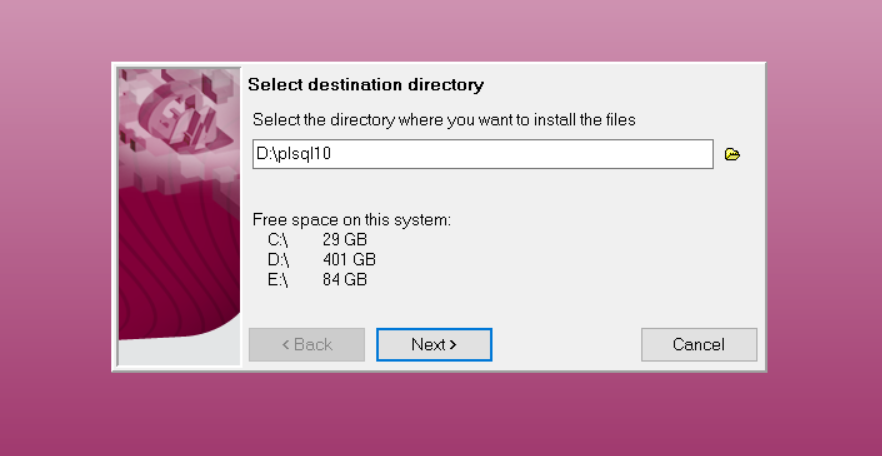Select the C:\ drive entry

click(278, 240)
